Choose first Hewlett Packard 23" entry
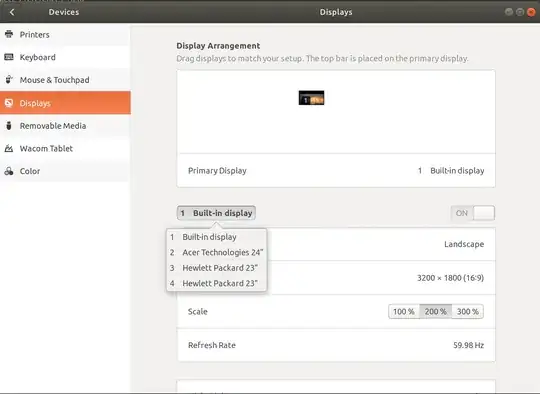The width and height of the screenshot is (540, 394). [217, 268]
